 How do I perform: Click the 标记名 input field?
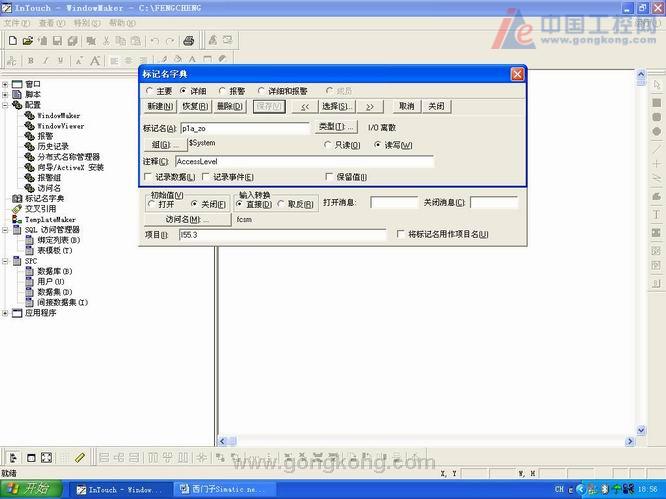(245, 128)
